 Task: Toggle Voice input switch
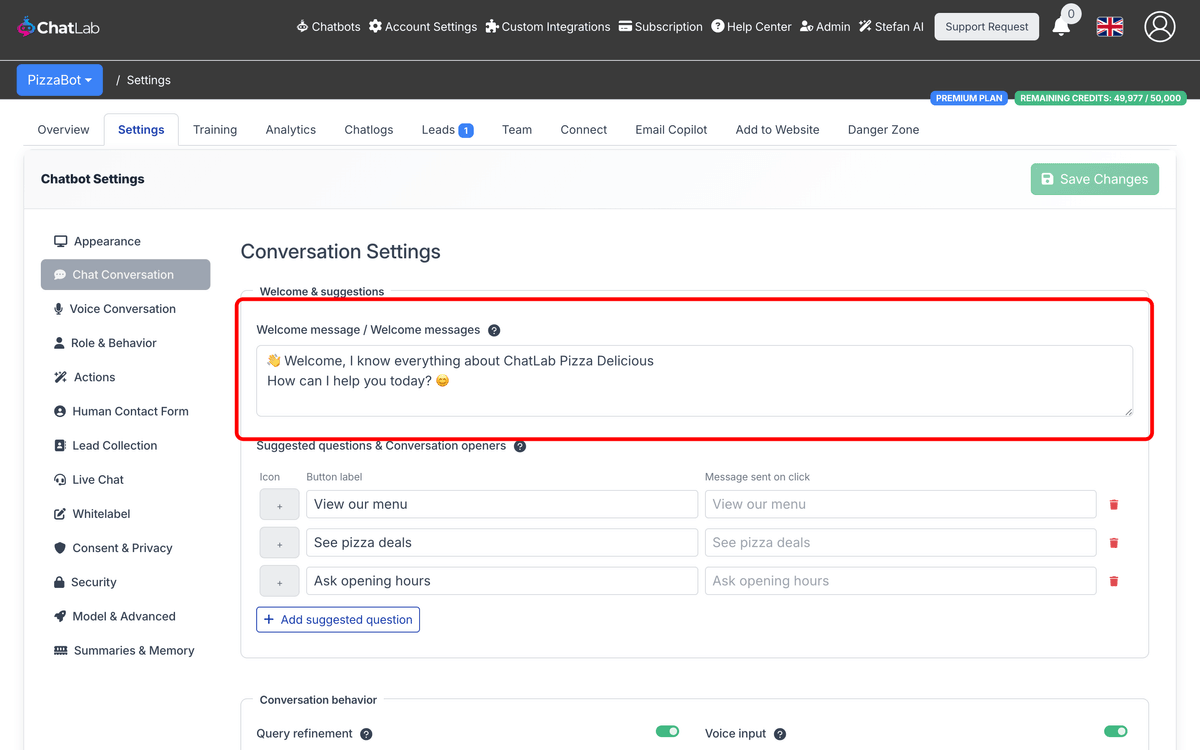click(x=1115, y=732)
